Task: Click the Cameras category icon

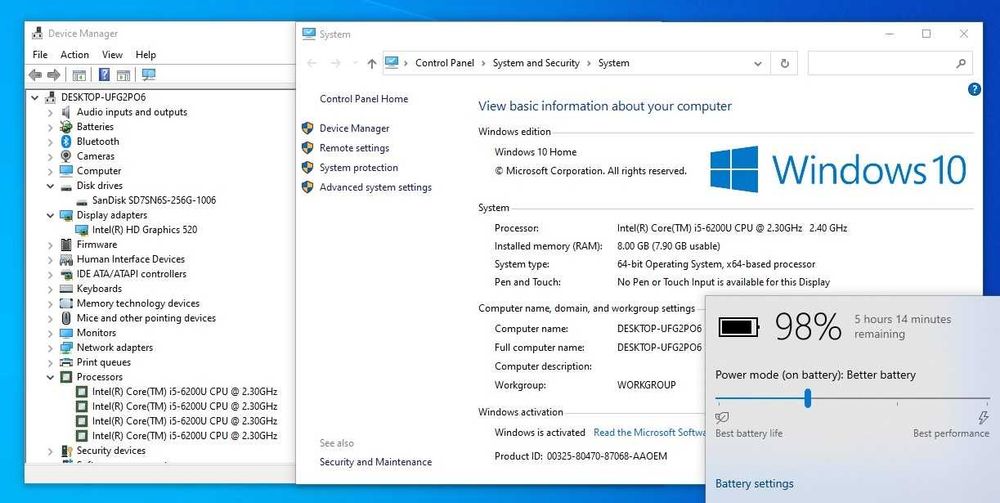Action: [x=66, y=156]
